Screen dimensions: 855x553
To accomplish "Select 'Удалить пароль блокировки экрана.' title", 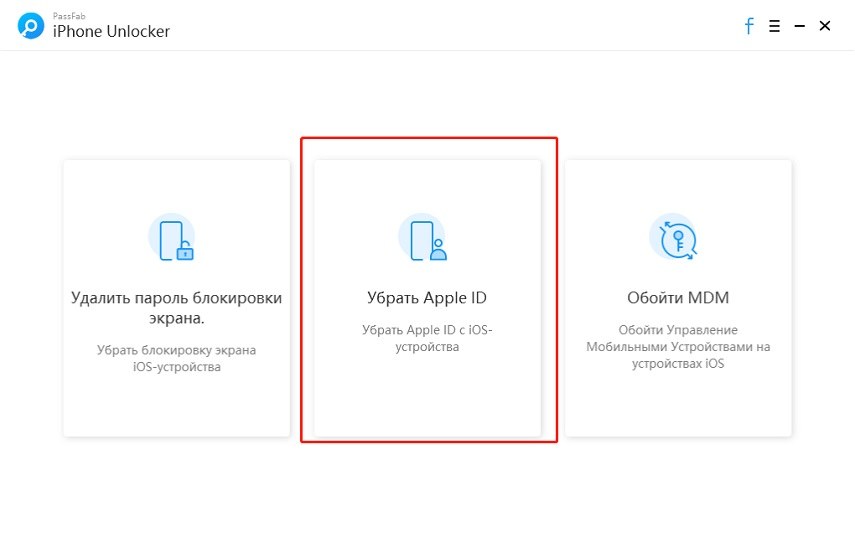I will coord(177,308).
